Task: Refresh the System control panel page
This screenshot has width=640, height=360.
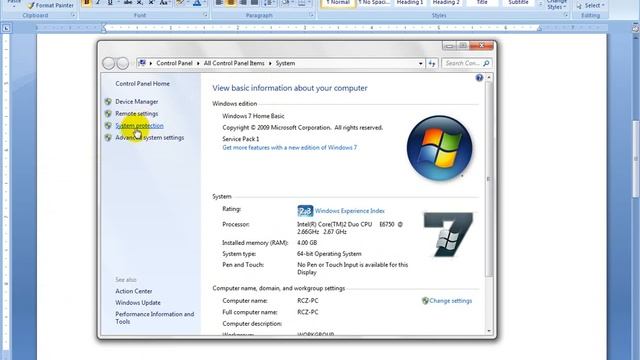Action: [432, 63]
